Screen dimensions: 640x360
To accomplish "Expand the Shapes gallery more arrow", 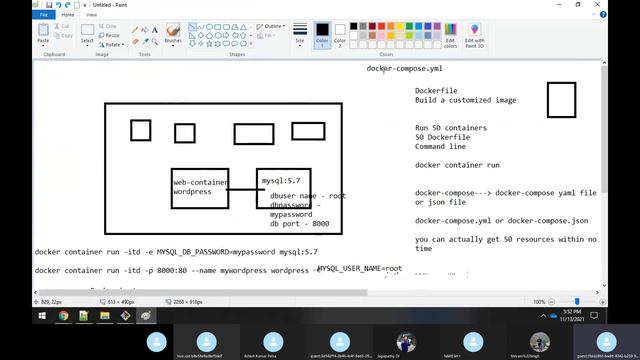I will 251,44.
